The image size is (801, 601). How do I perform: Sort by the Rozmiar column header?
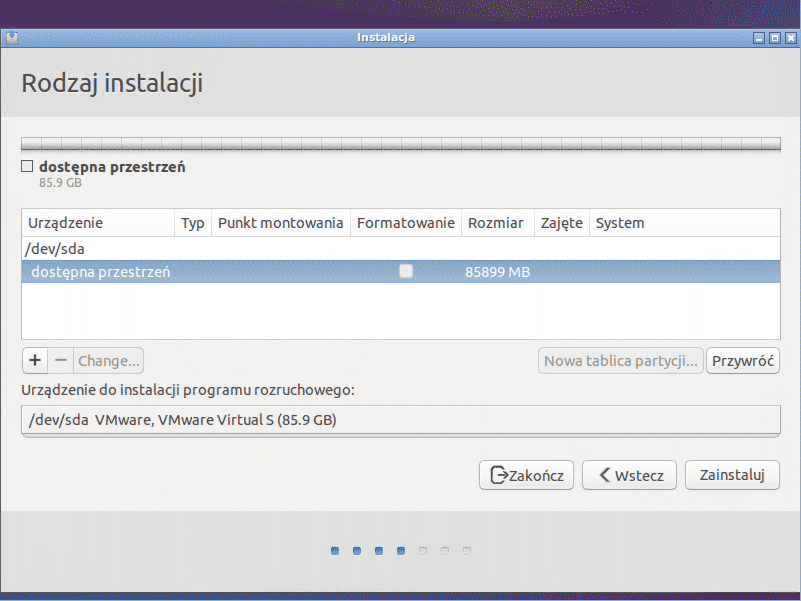point(496,223)
